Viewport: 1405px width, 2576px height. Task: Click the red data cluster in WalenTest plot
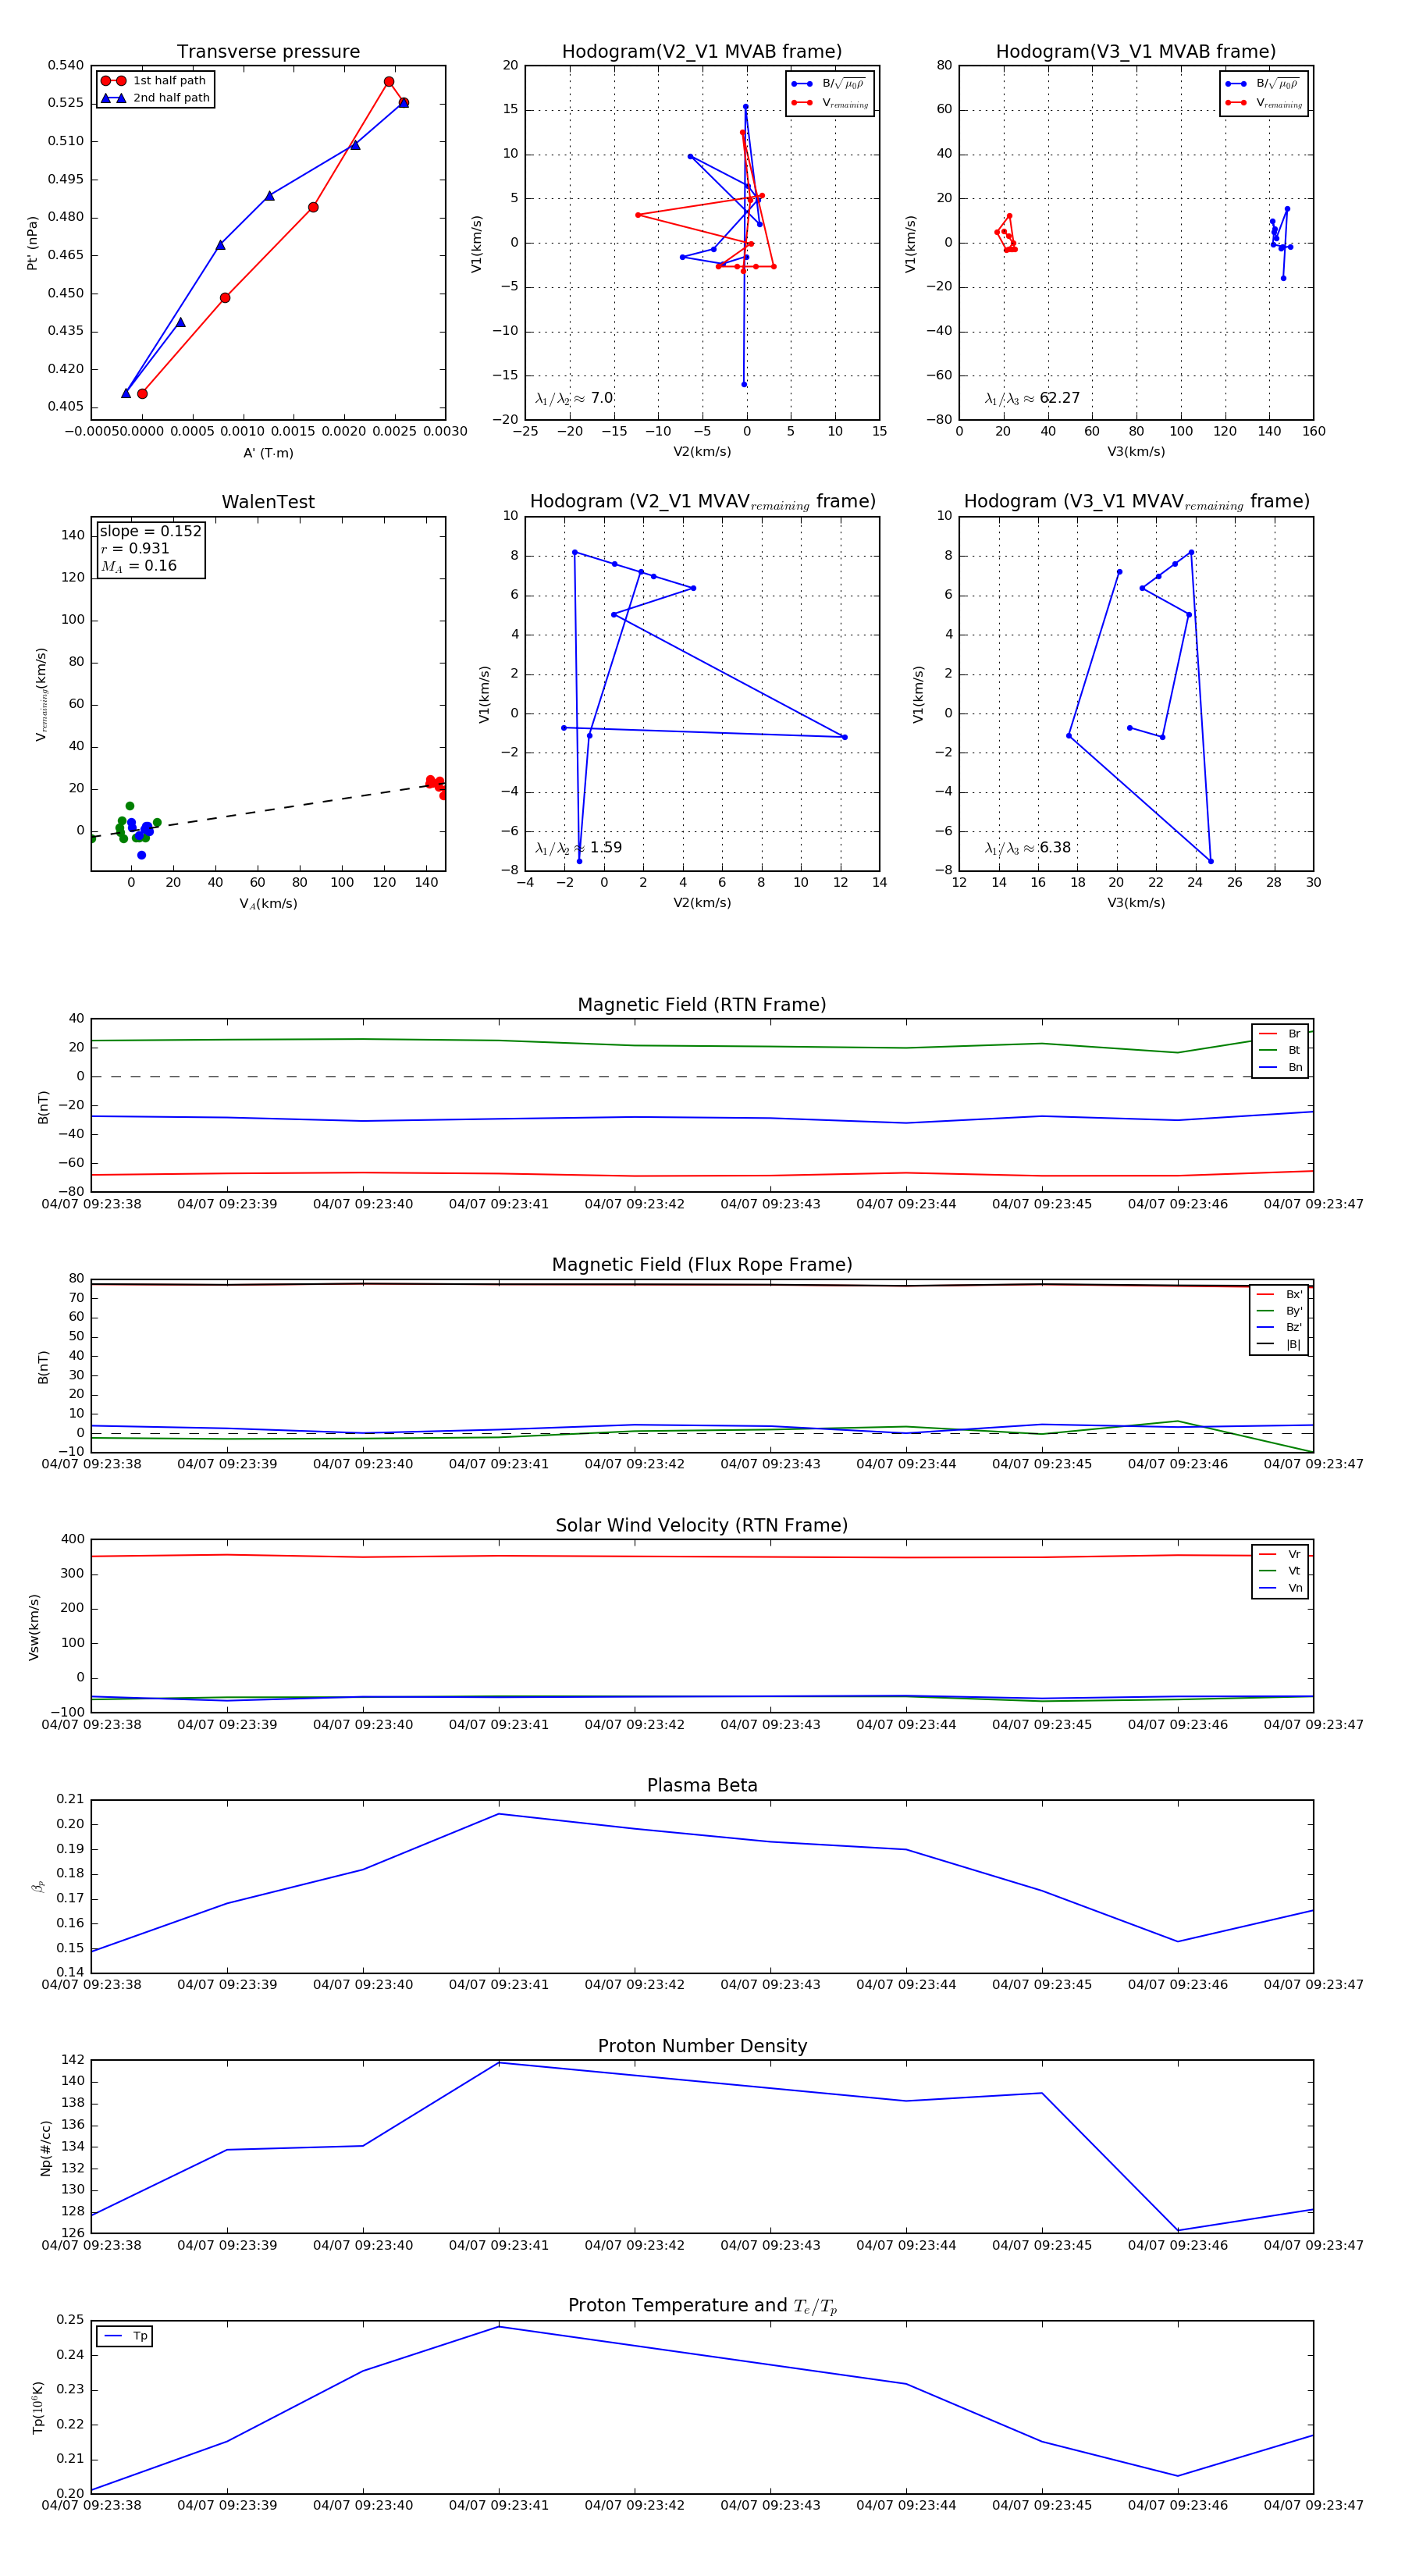[436, 785]
